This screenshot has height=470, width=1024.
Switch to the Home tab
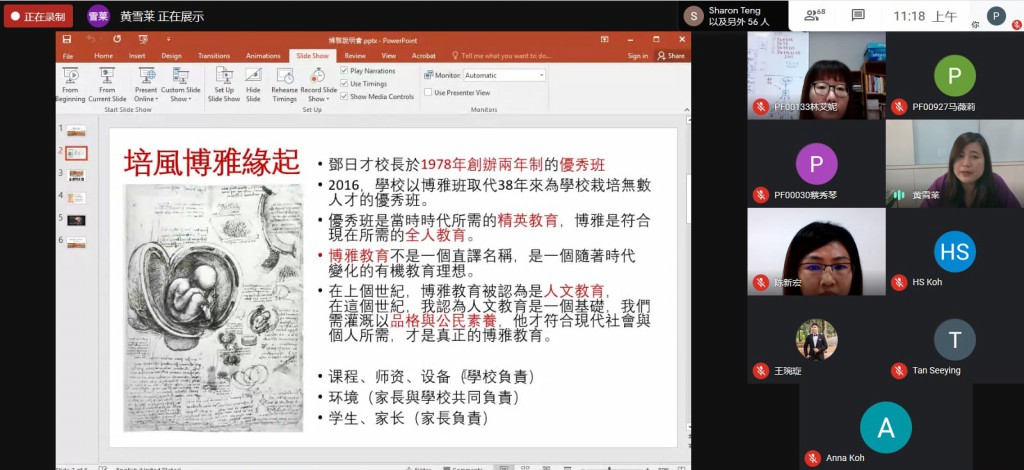tap(103, 56)
